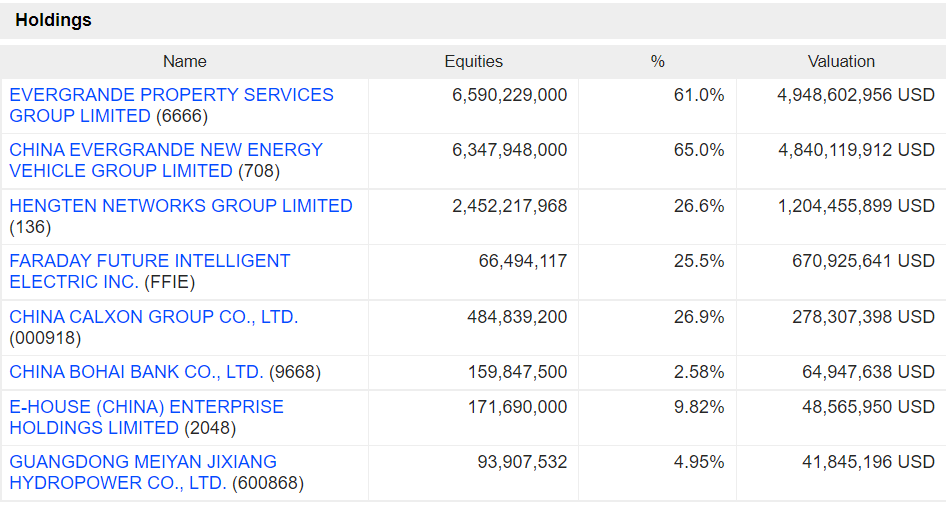
Task: Click ticker code (6666)
Action: (x=182, y=116)
